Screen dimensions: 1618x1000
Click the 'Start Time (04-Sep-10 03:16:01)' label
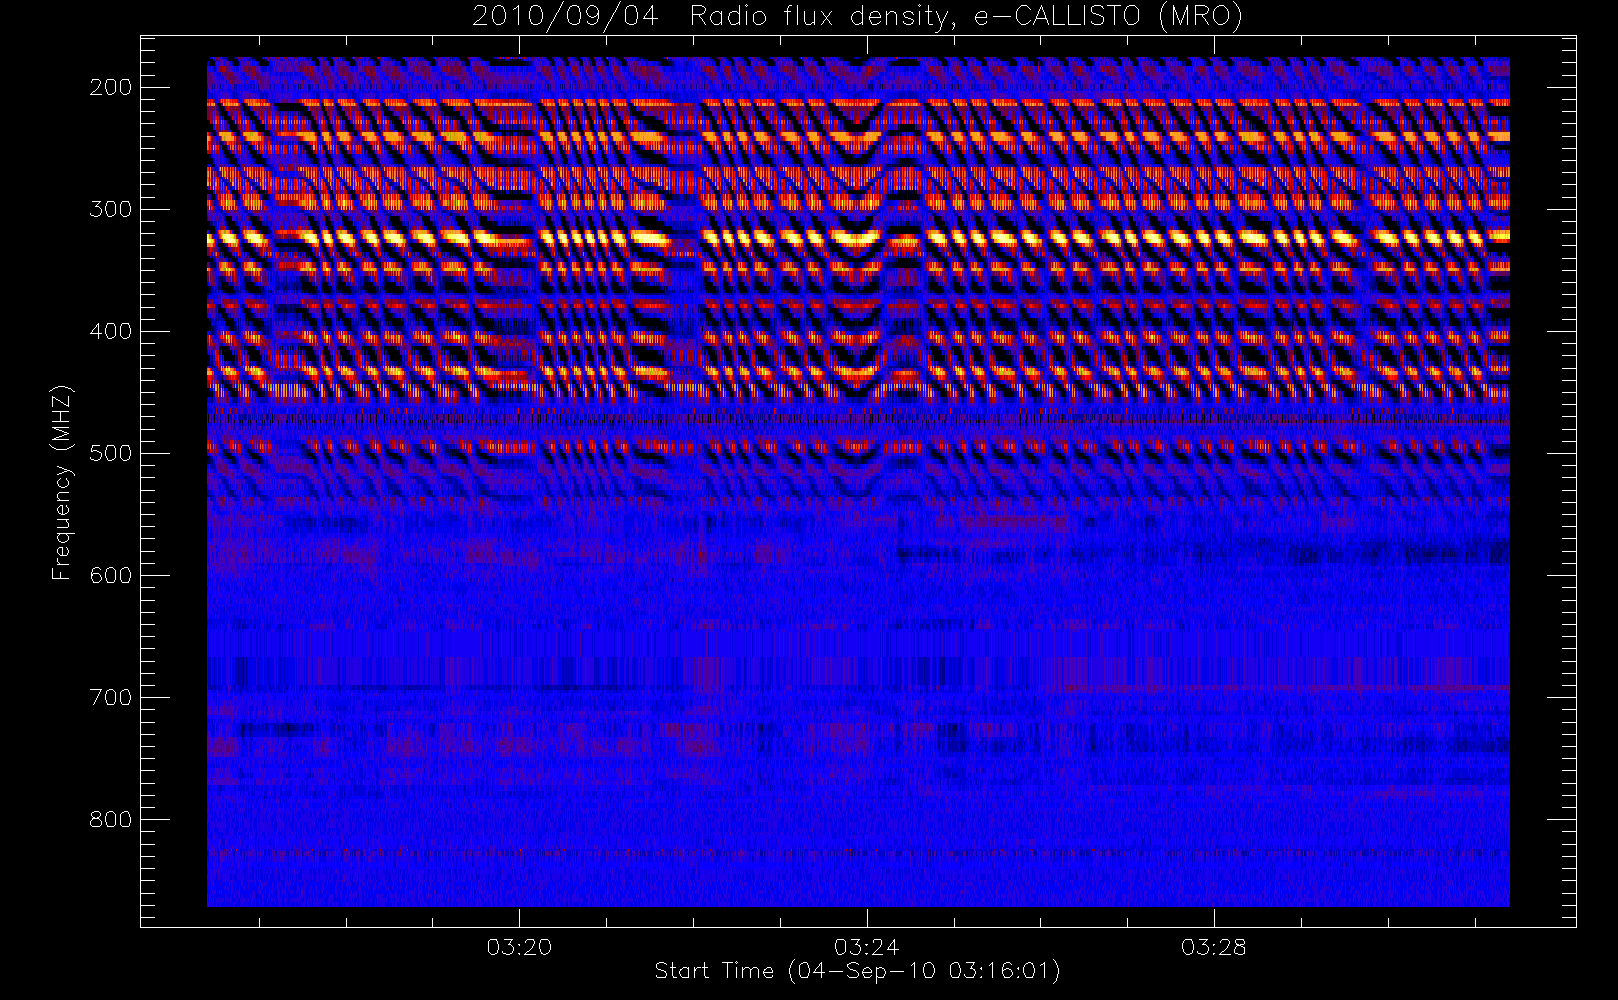857,971
